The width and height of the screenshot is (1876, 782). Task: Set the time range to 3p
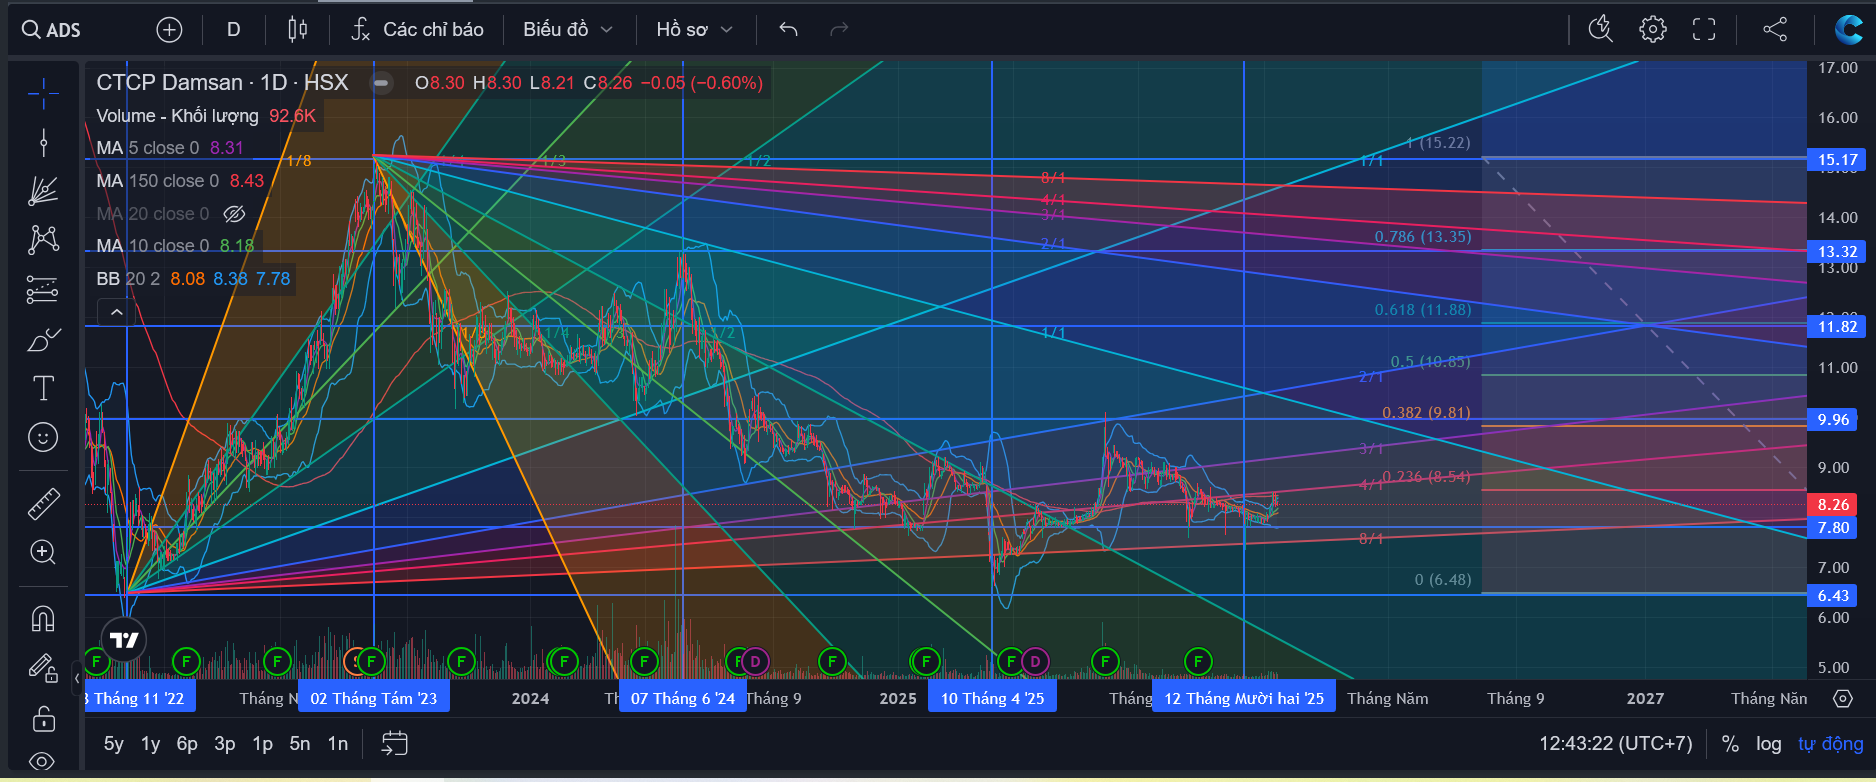[x=225, y=744]
